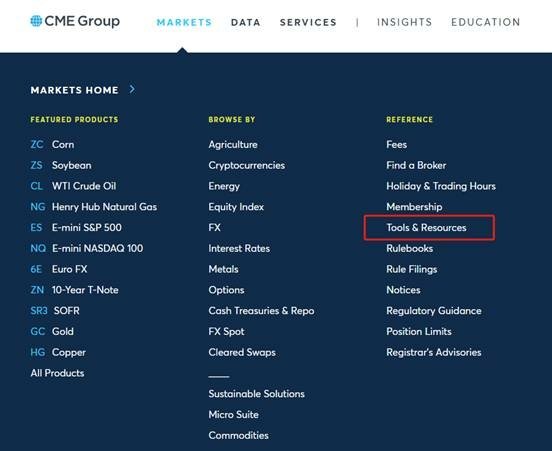This screenshot has width=552, height=451.
Task: Open the Markets menu tab
Action: (184, 22)
